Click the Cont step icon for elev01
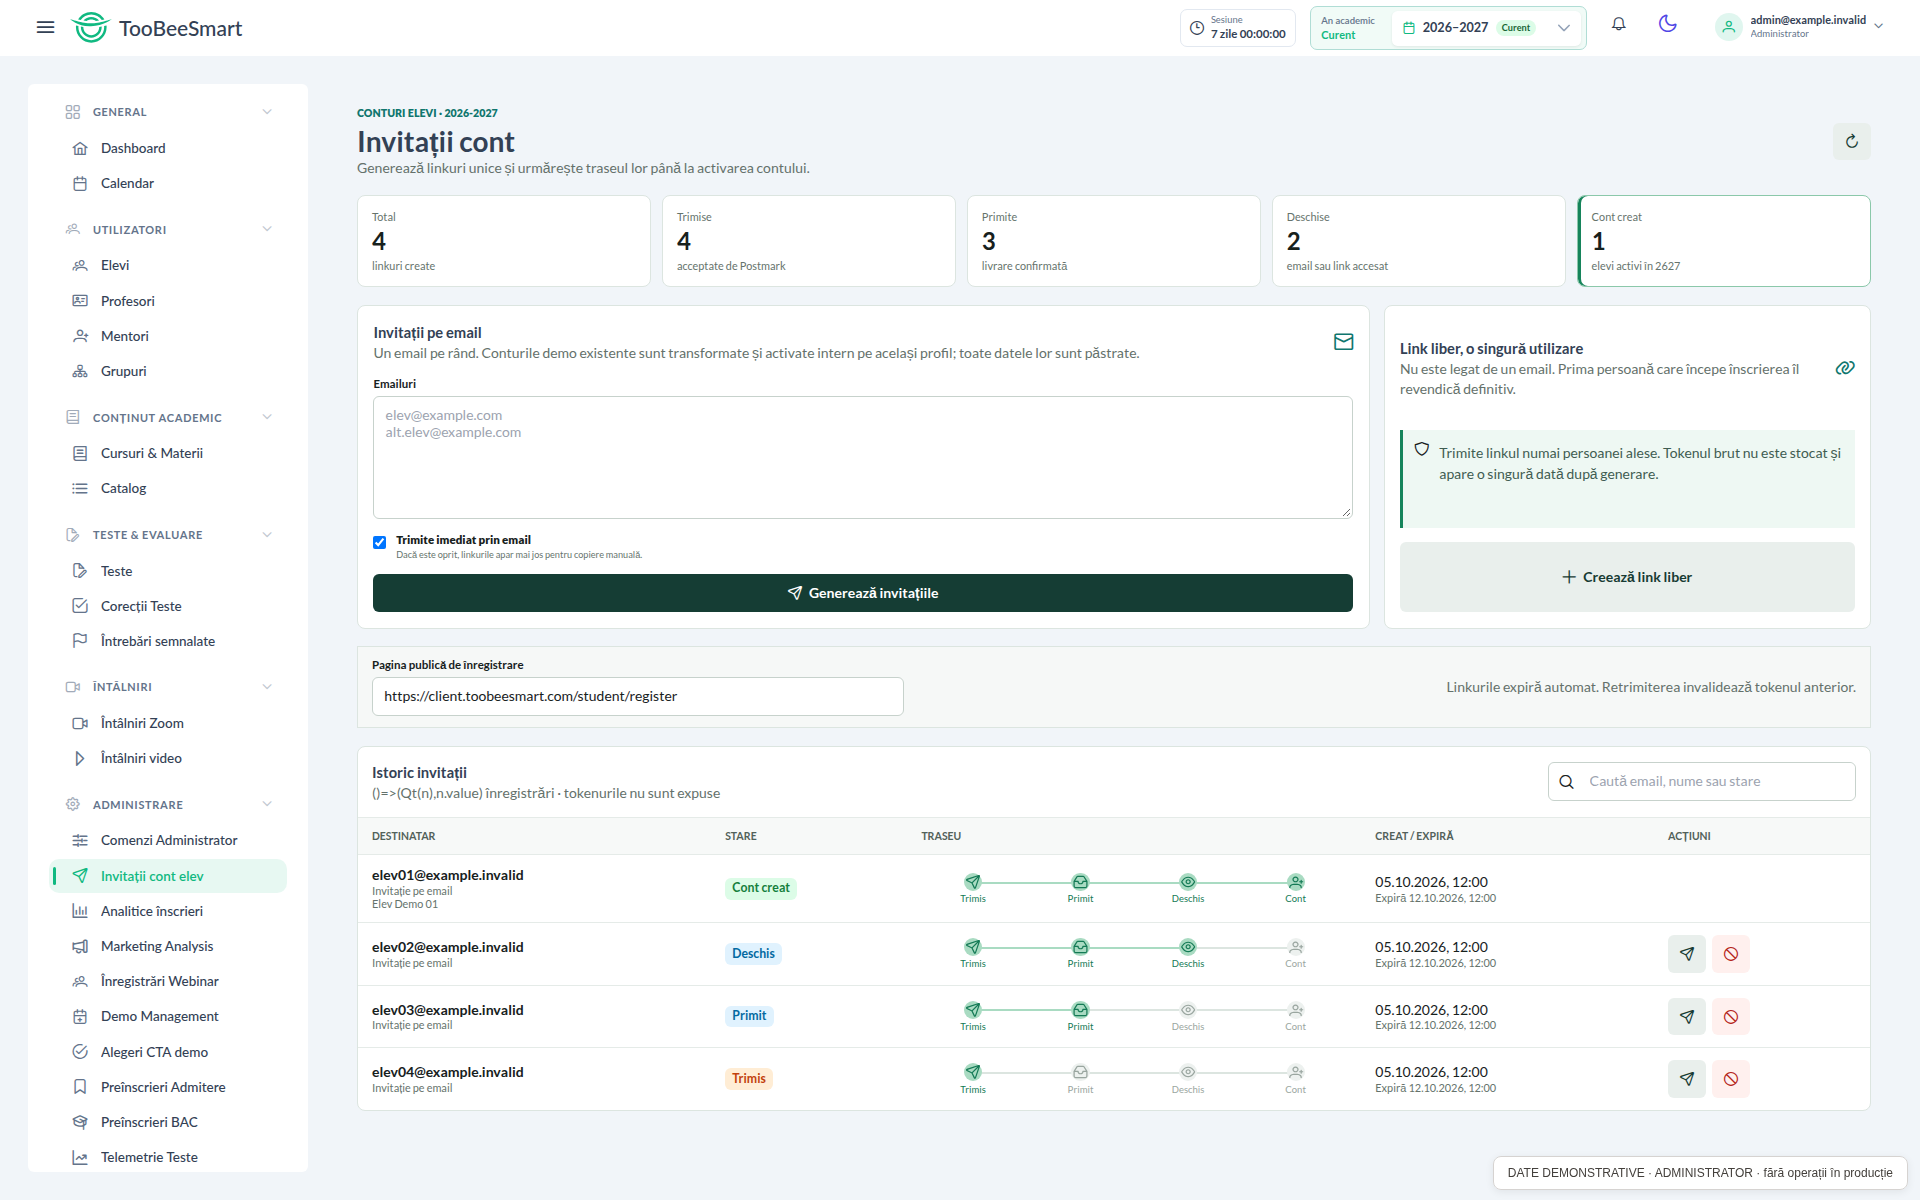This screenshot has width=1920, height=1200. [1295, 882]
